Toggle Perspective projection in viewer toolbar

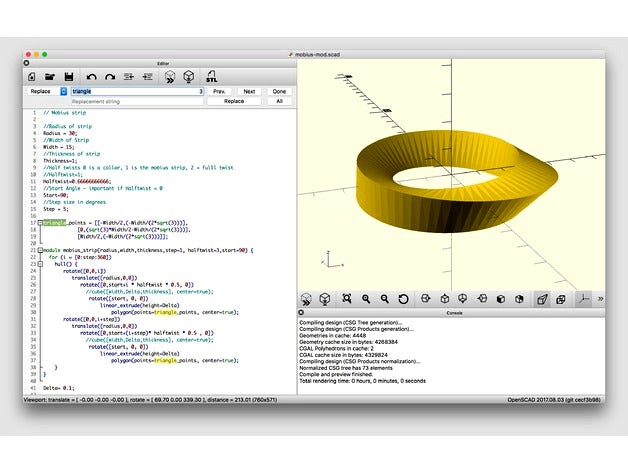(542, 299)
